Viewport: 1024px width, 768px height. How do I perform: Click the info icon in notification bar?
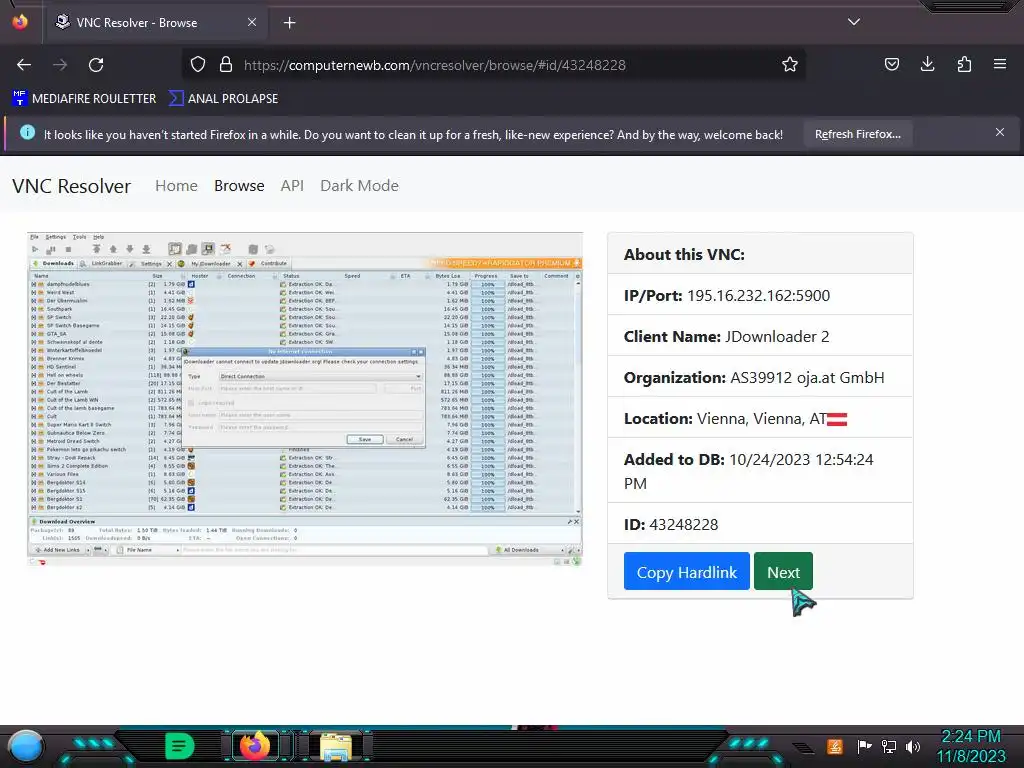click(x=27, y=133)
